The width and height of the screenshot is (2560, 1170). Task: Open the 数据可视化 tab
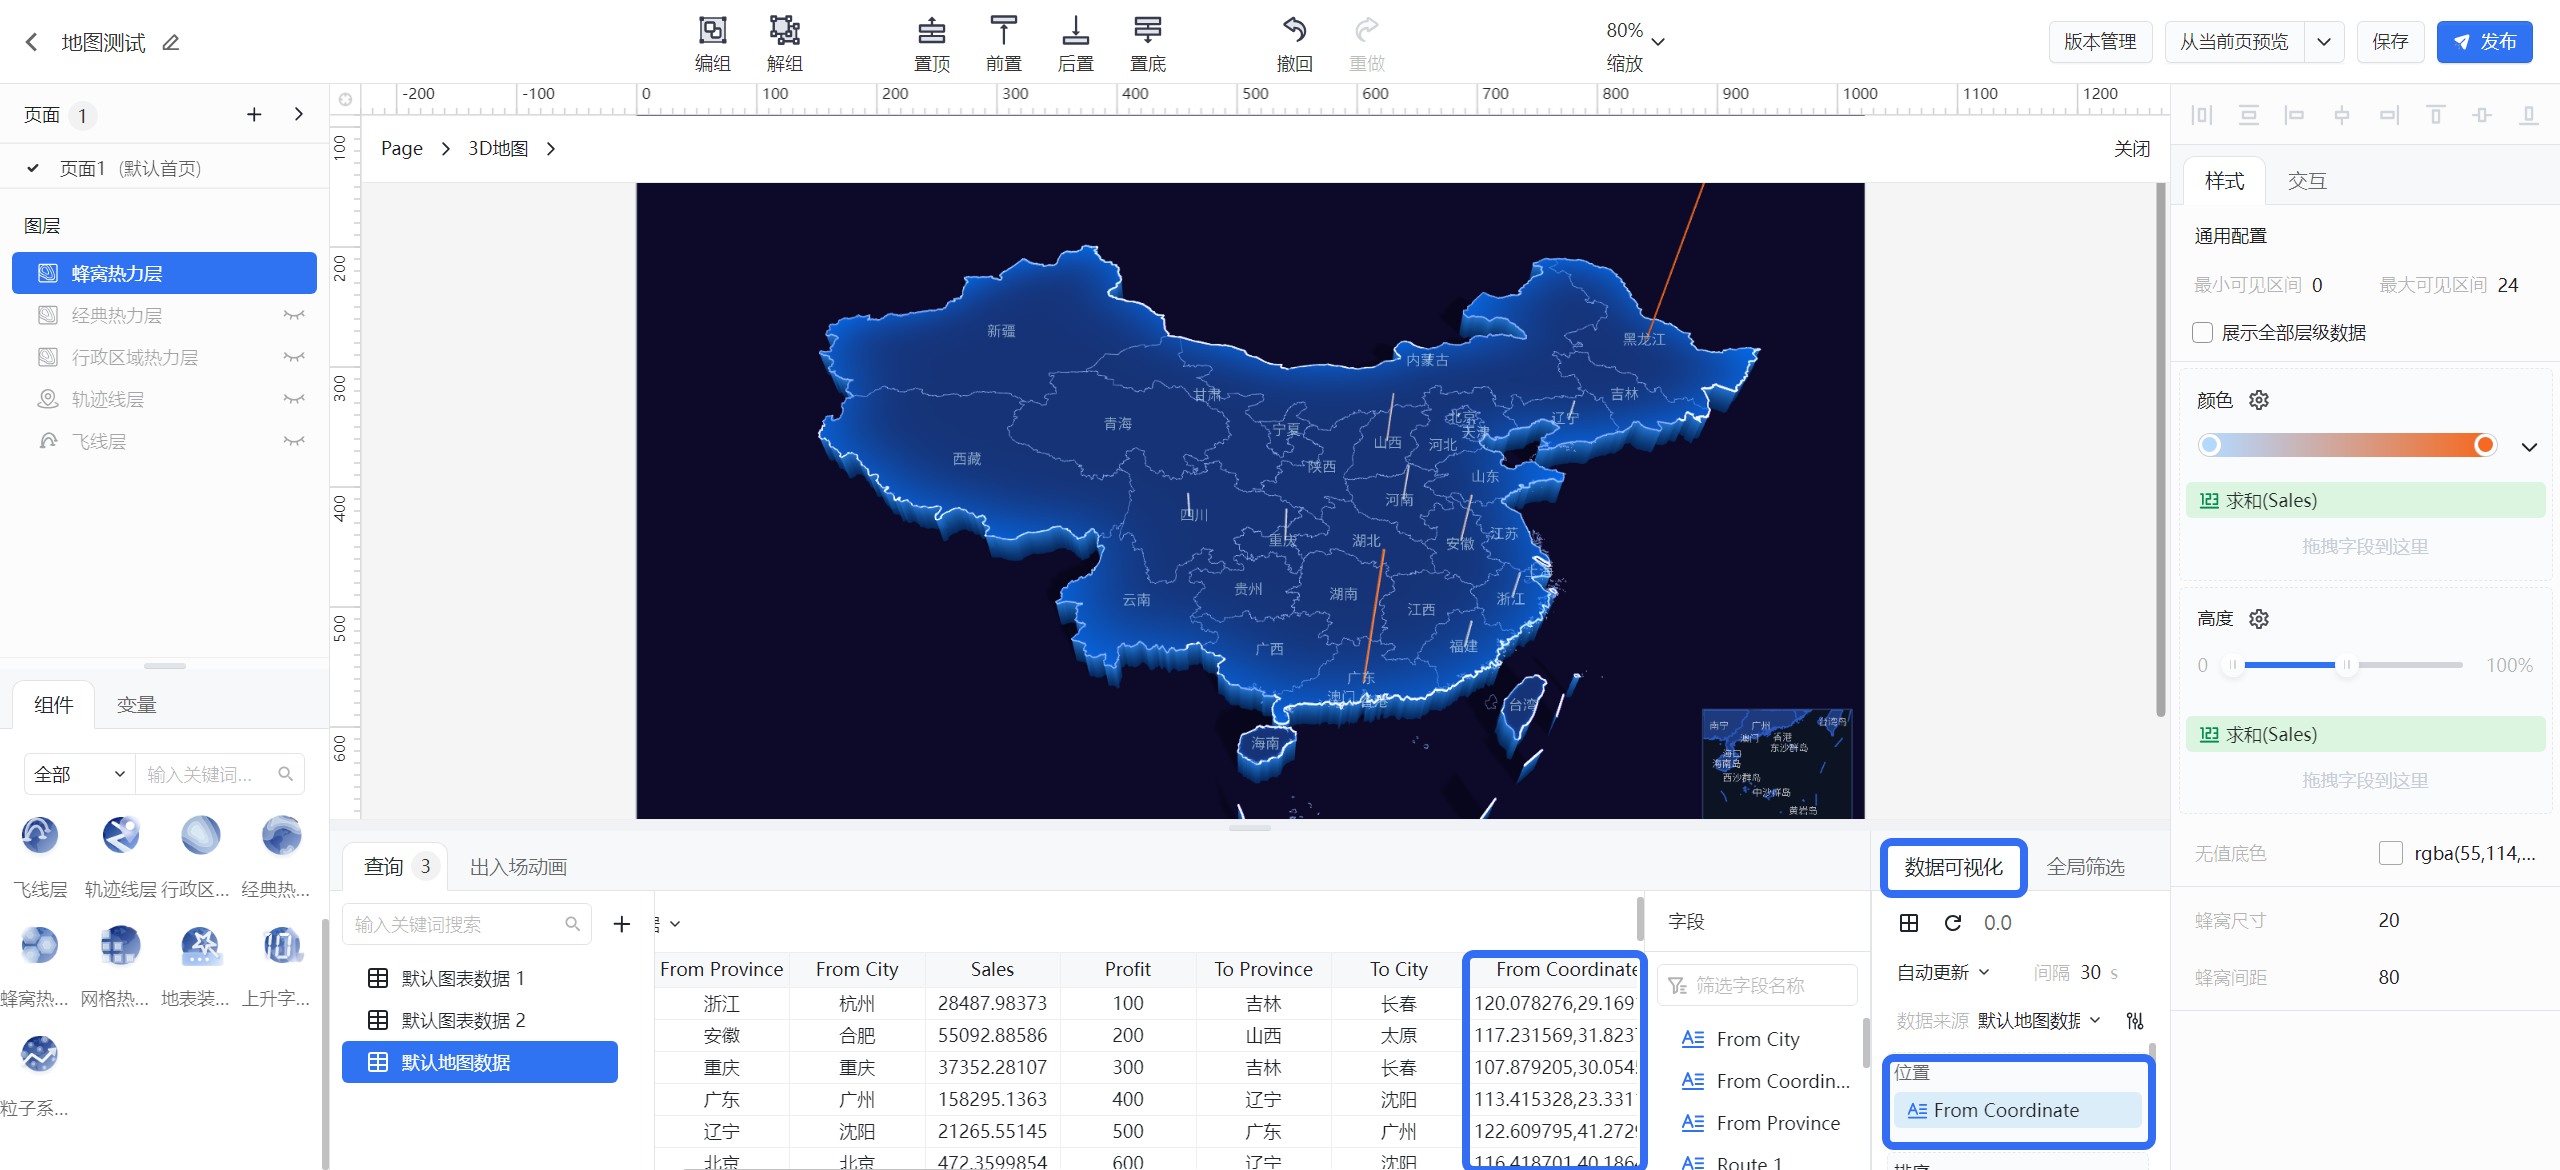[1953, 867]
